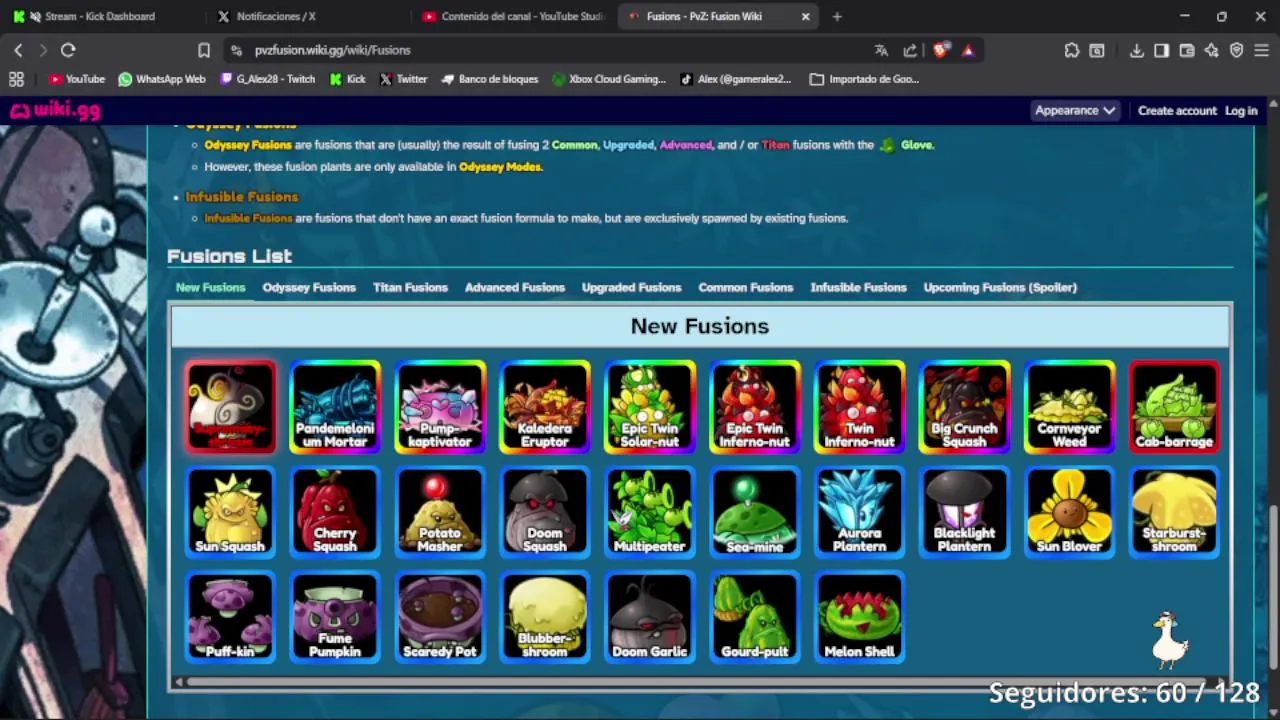Screen dimensions: 1280x720
Task: Select the New Fusions tab
Action: [x=210, y=287]
